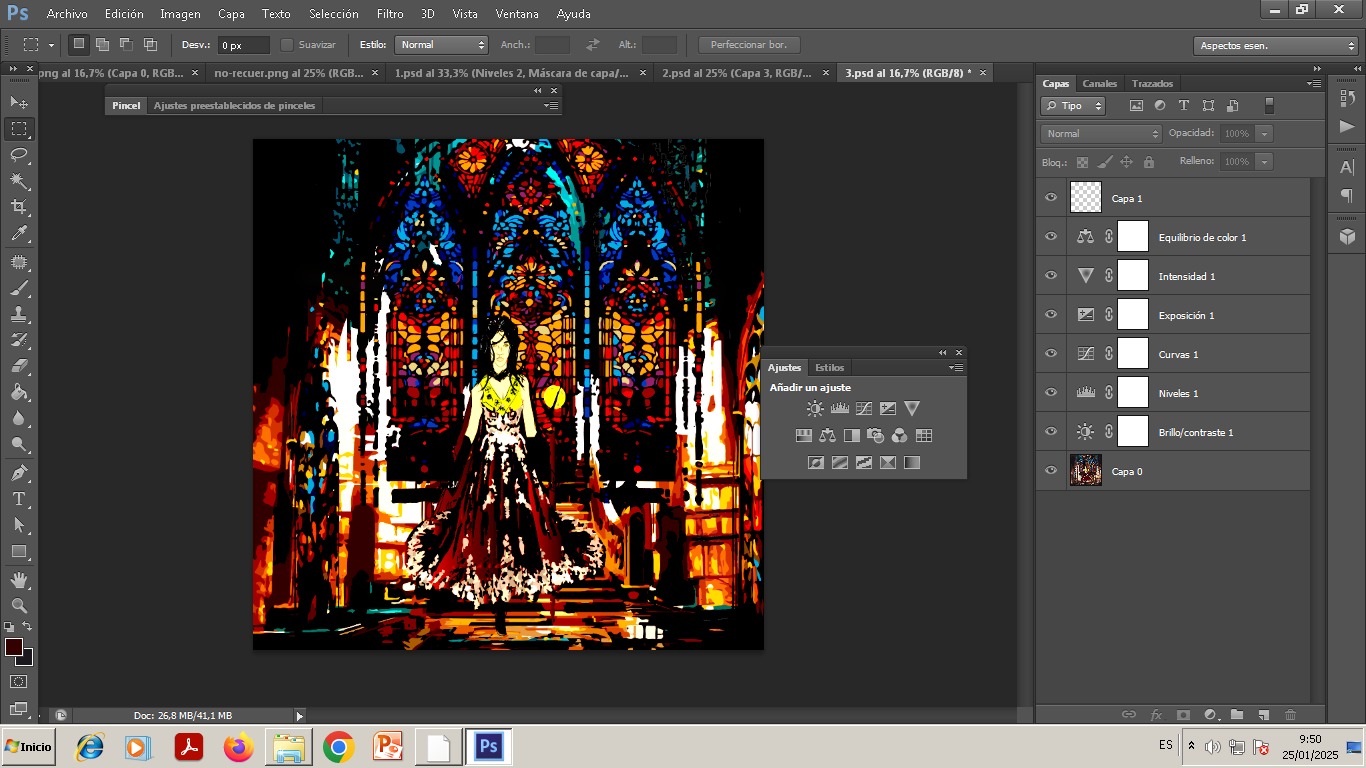Hide the Niveles 1 layer

click(1051, 393)
